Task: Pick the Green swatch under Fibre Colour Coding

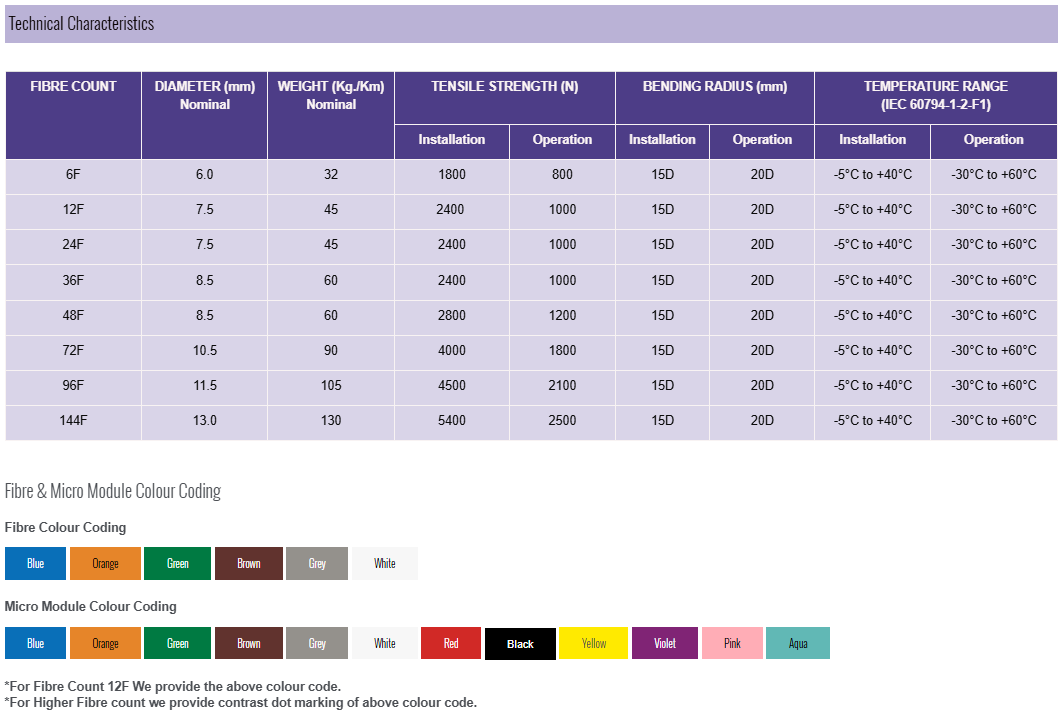Action: point(177,564)
